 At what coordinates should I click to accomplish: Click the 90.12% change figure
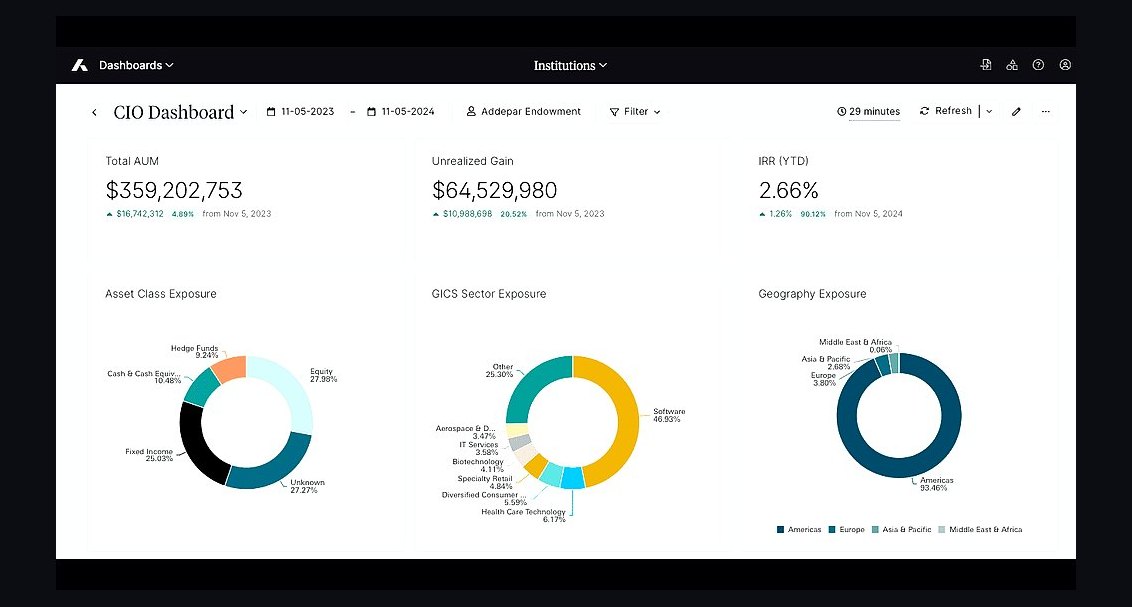[813, 214]
